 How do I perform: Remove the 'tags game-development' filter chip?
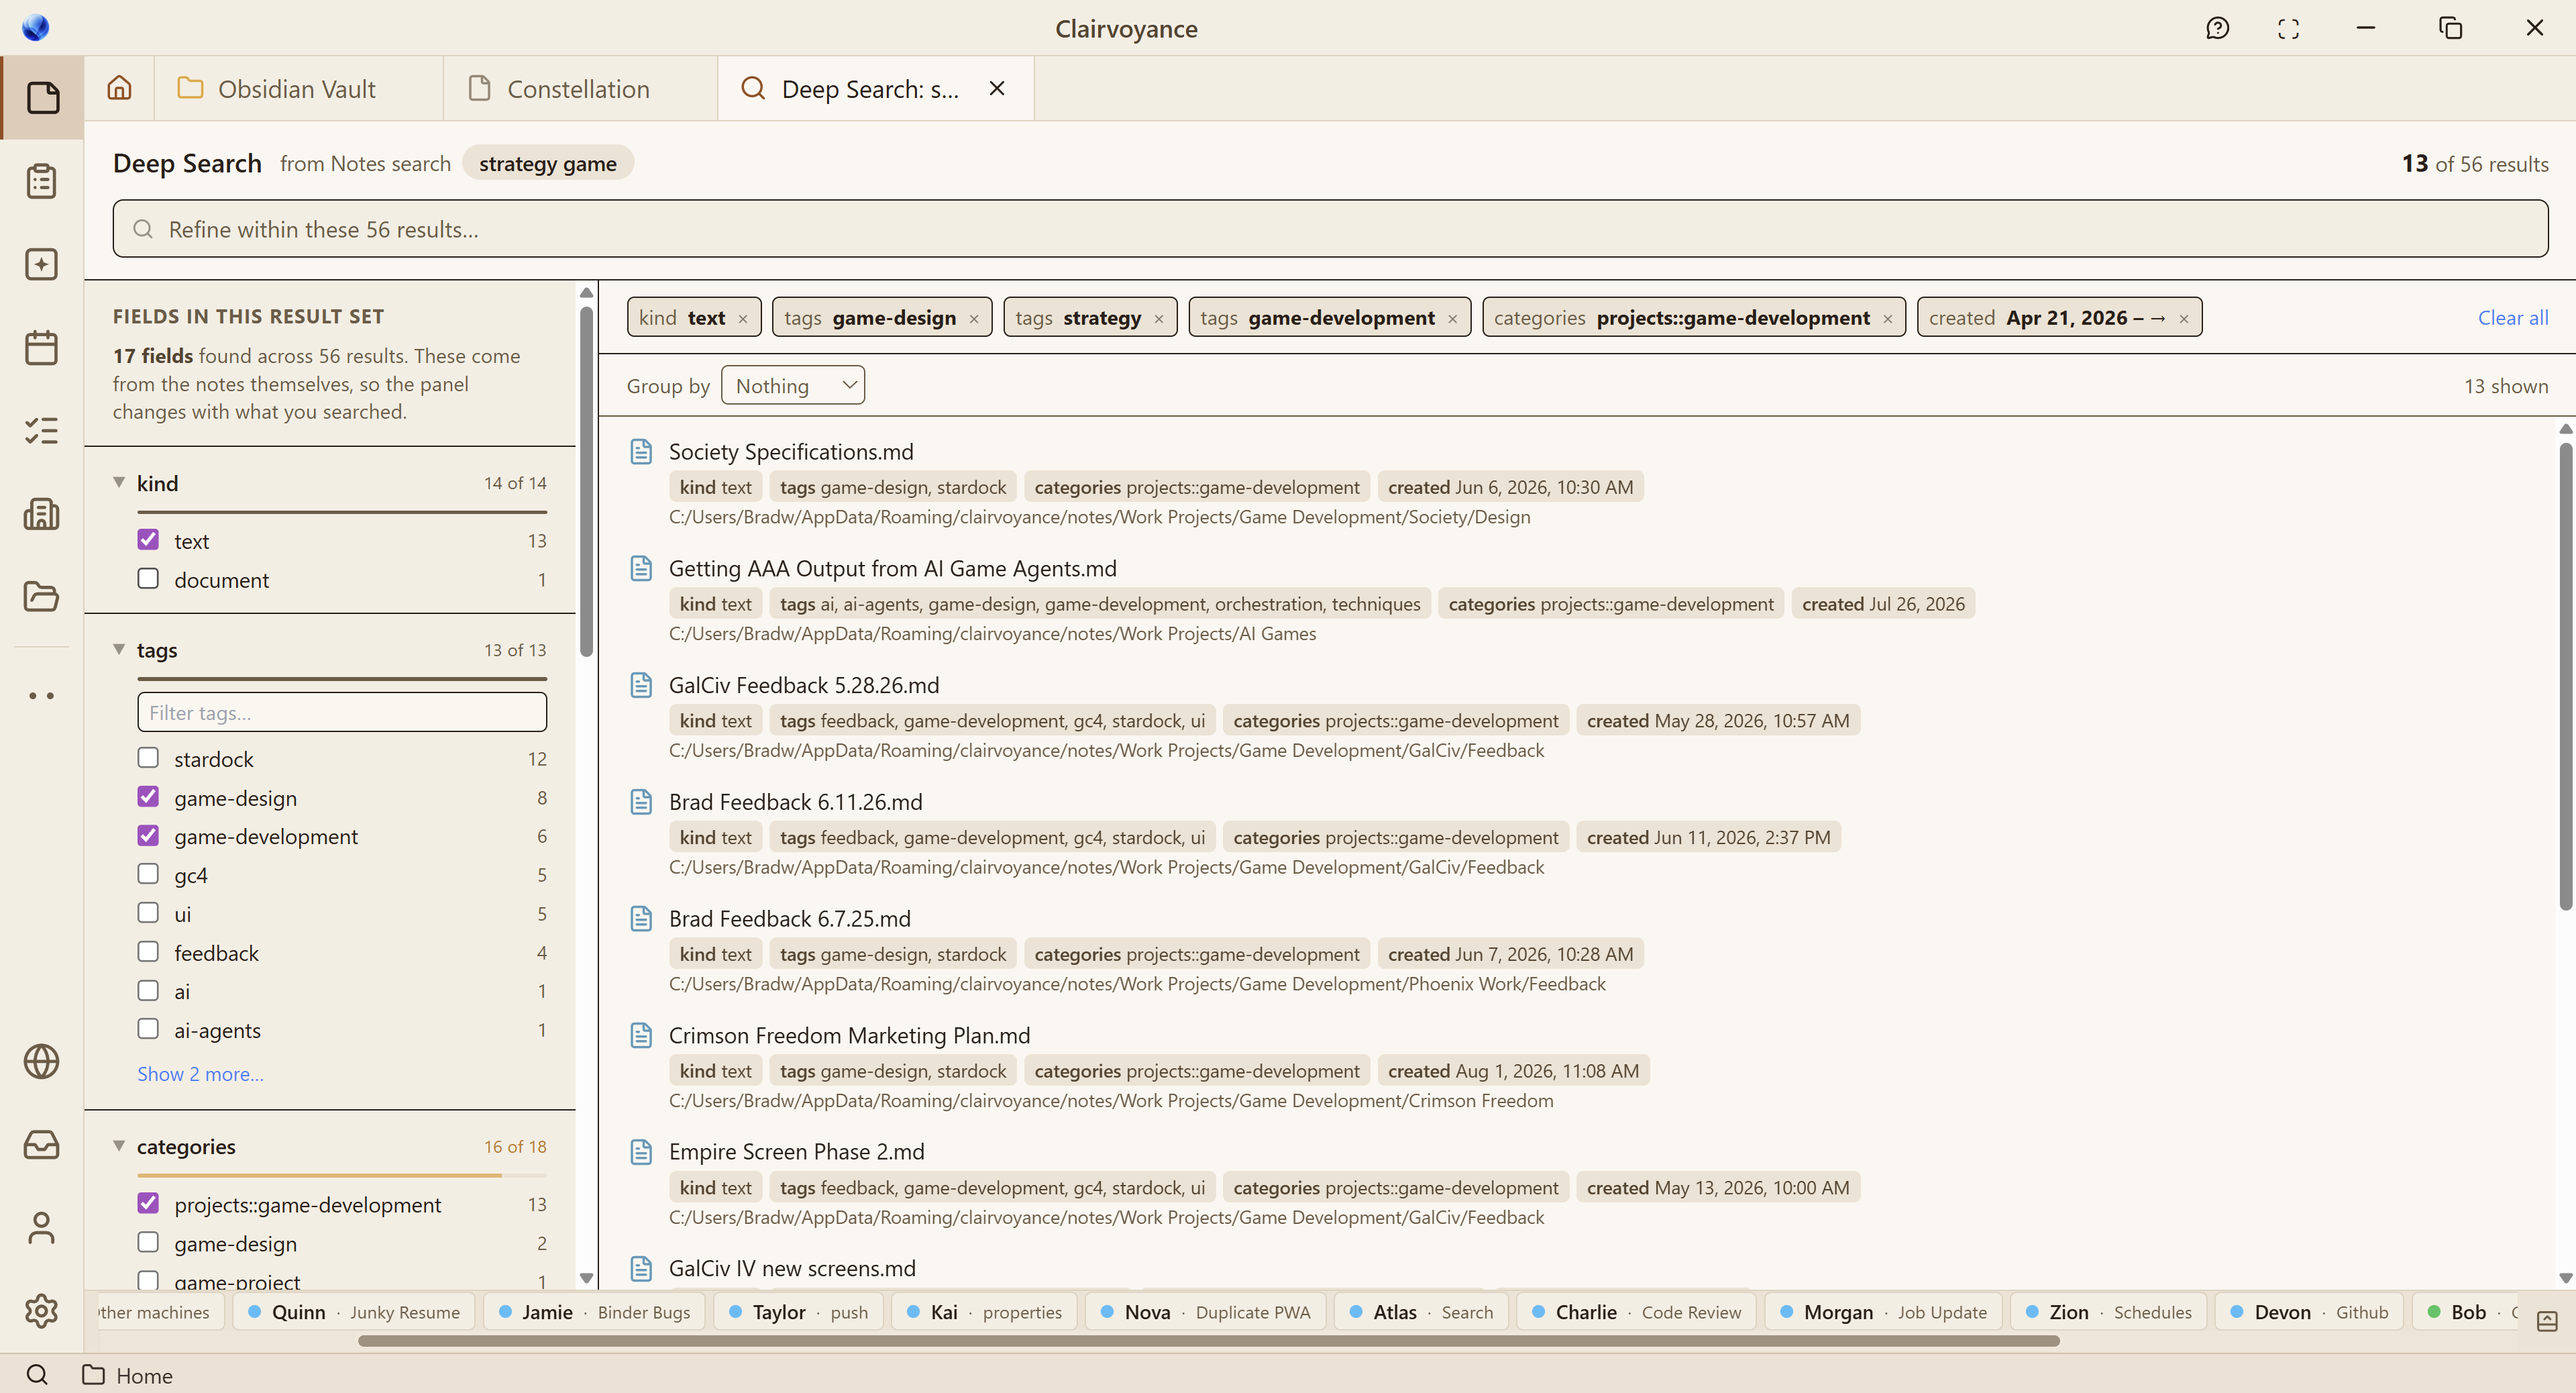coord(1452,318)
